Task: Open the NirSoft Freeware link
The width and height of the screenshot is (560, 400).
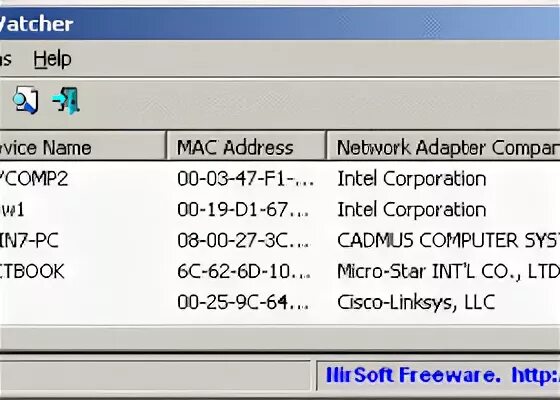Action: coord(443,375)
